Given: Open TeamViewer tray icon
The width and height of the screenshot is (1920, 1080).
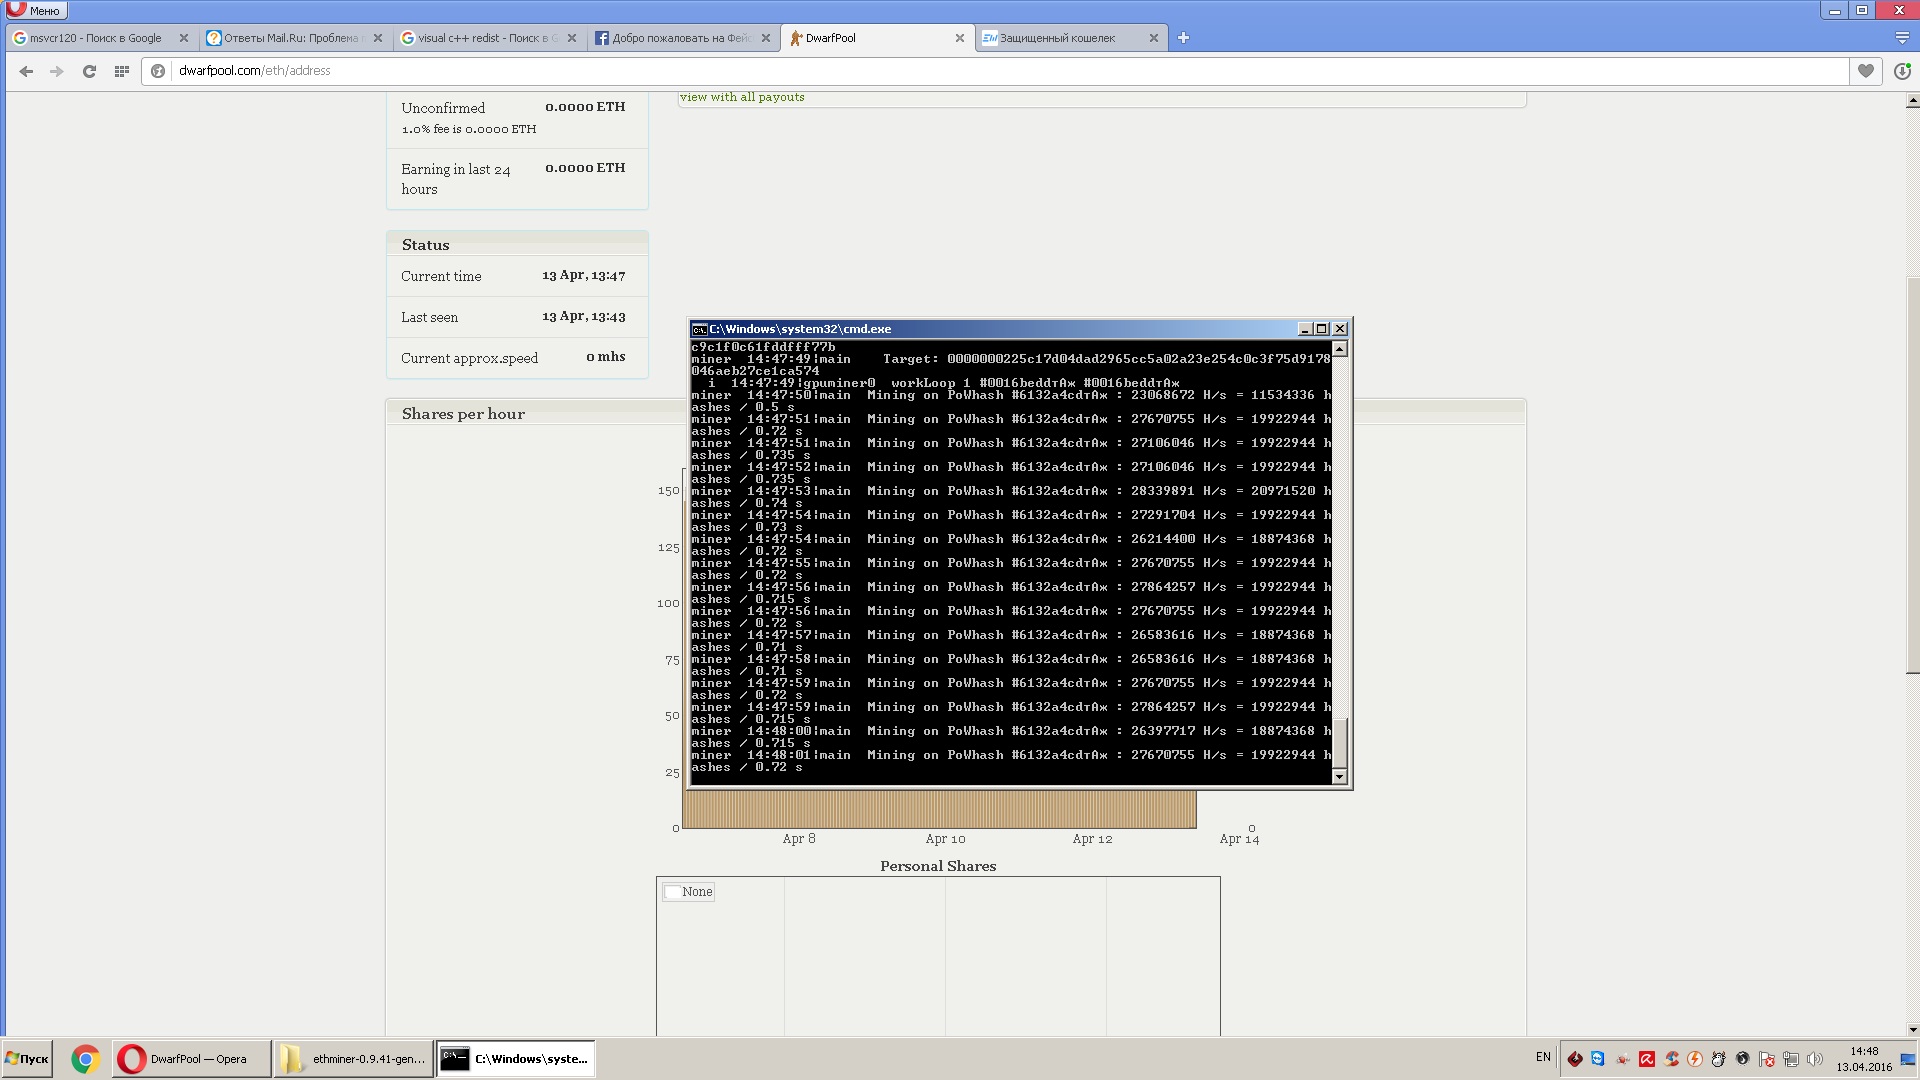Looking at the screenshot, I should (1598, 1059).
